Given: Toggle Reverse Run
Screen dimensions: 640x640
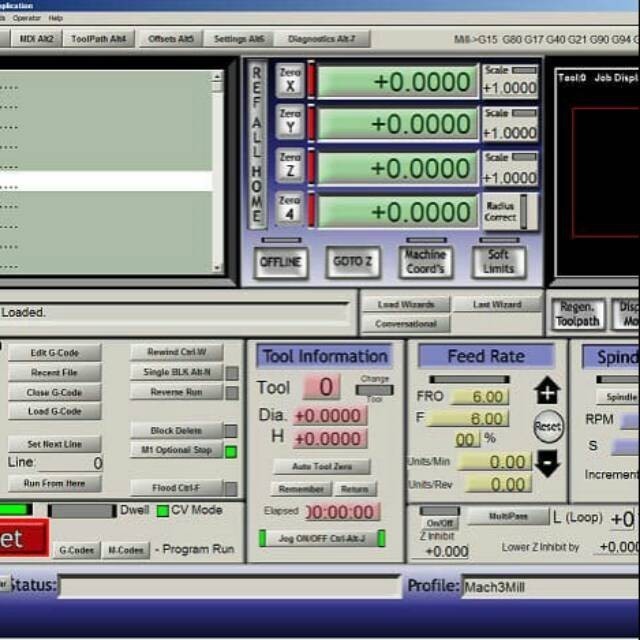Looking at the screenshot, I should [x=177, y=392].
